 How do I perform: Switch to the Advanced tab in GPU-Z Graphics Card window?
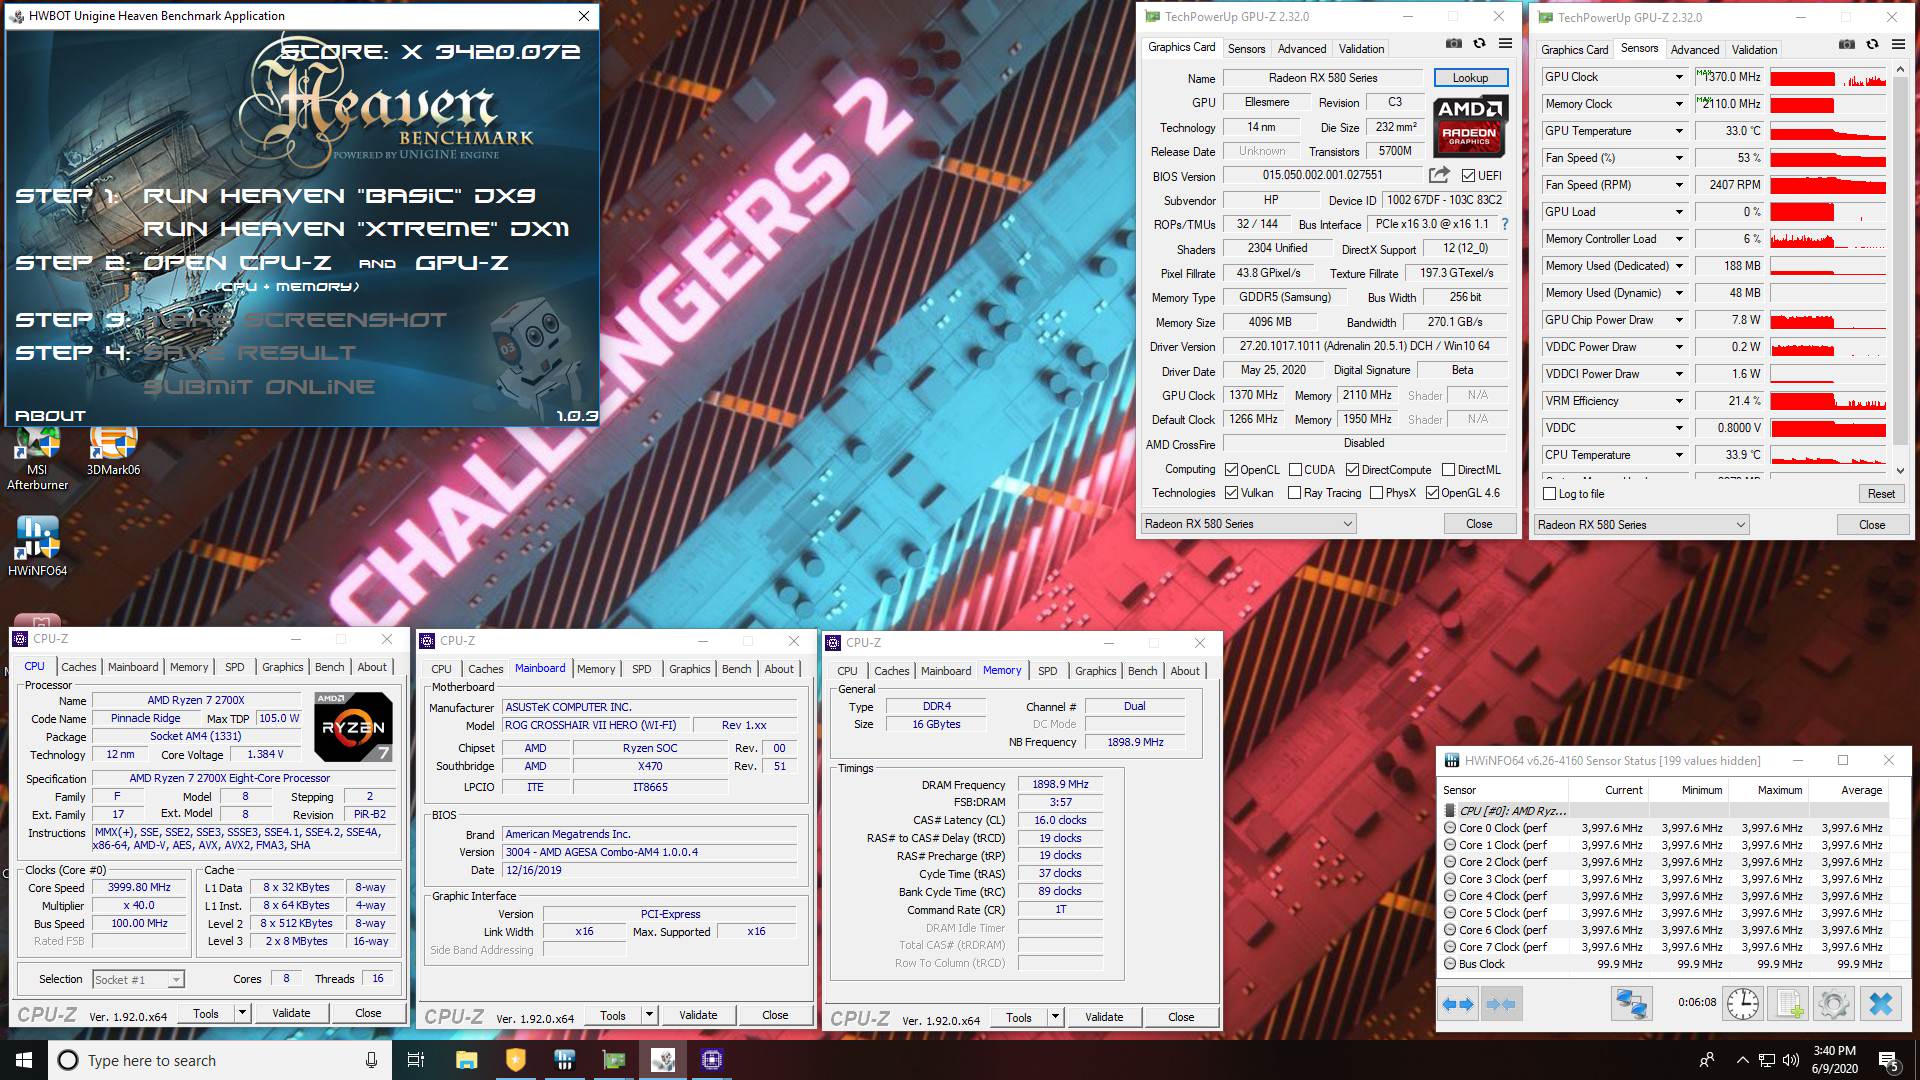[x=1302, y=49]
